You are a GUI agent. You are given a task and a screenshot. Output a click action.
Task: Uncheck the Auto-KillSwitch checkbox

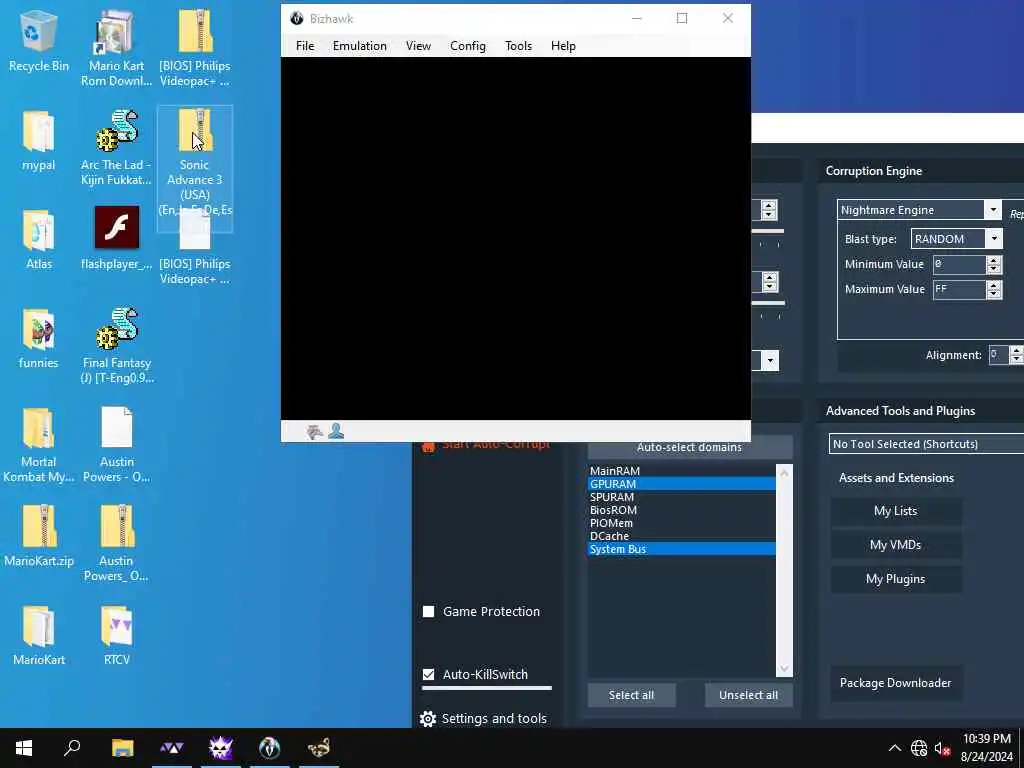(x=428, y=674)
